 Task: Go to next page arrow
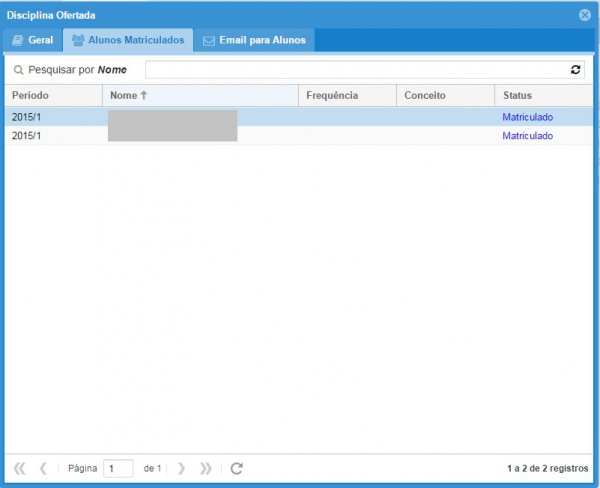(182, 468)
